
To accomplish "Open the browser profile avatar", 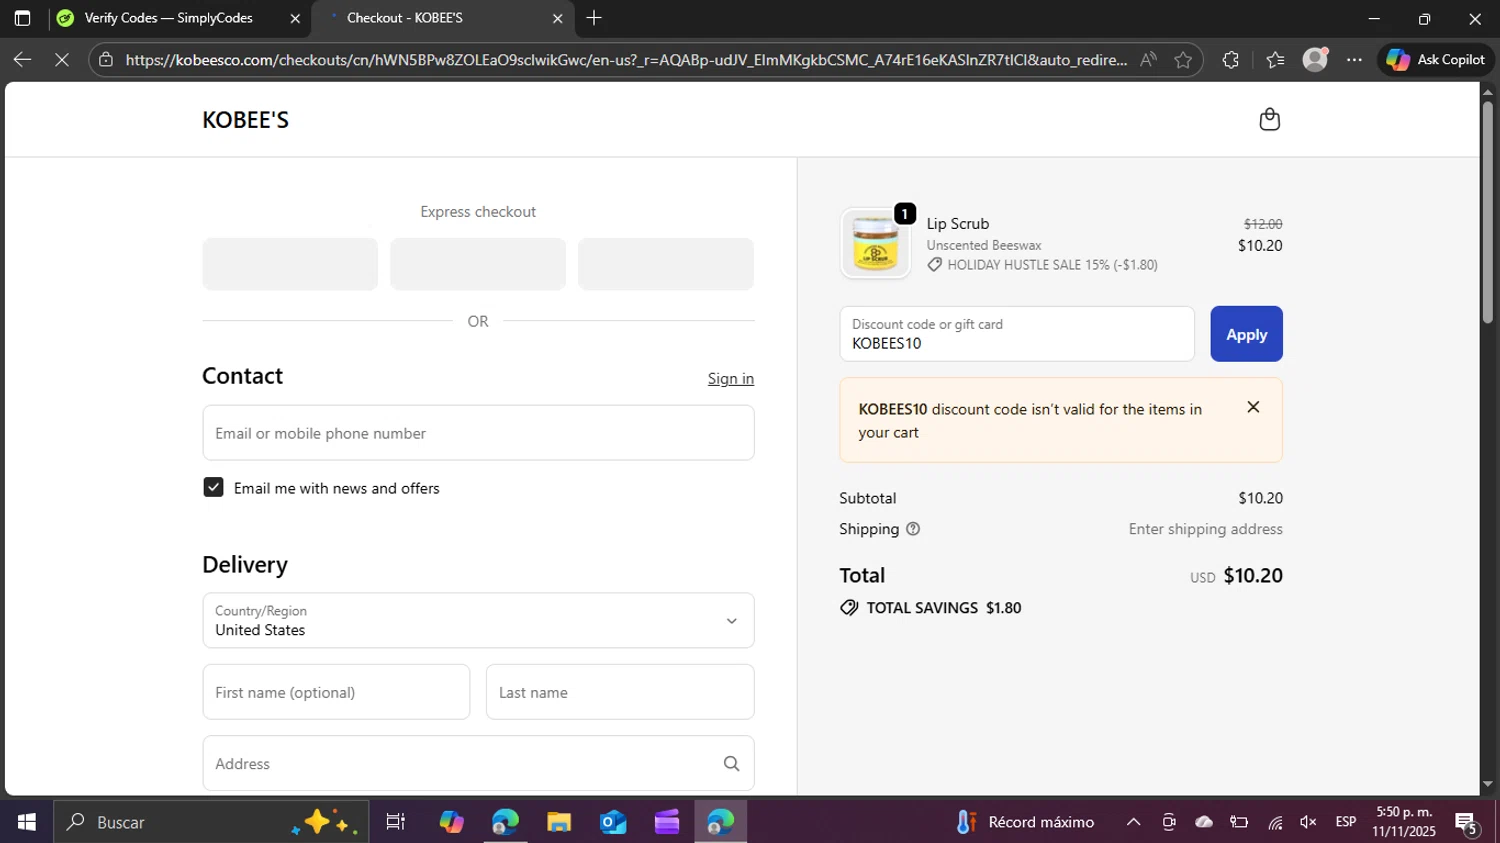I will tap(1315, 60).
